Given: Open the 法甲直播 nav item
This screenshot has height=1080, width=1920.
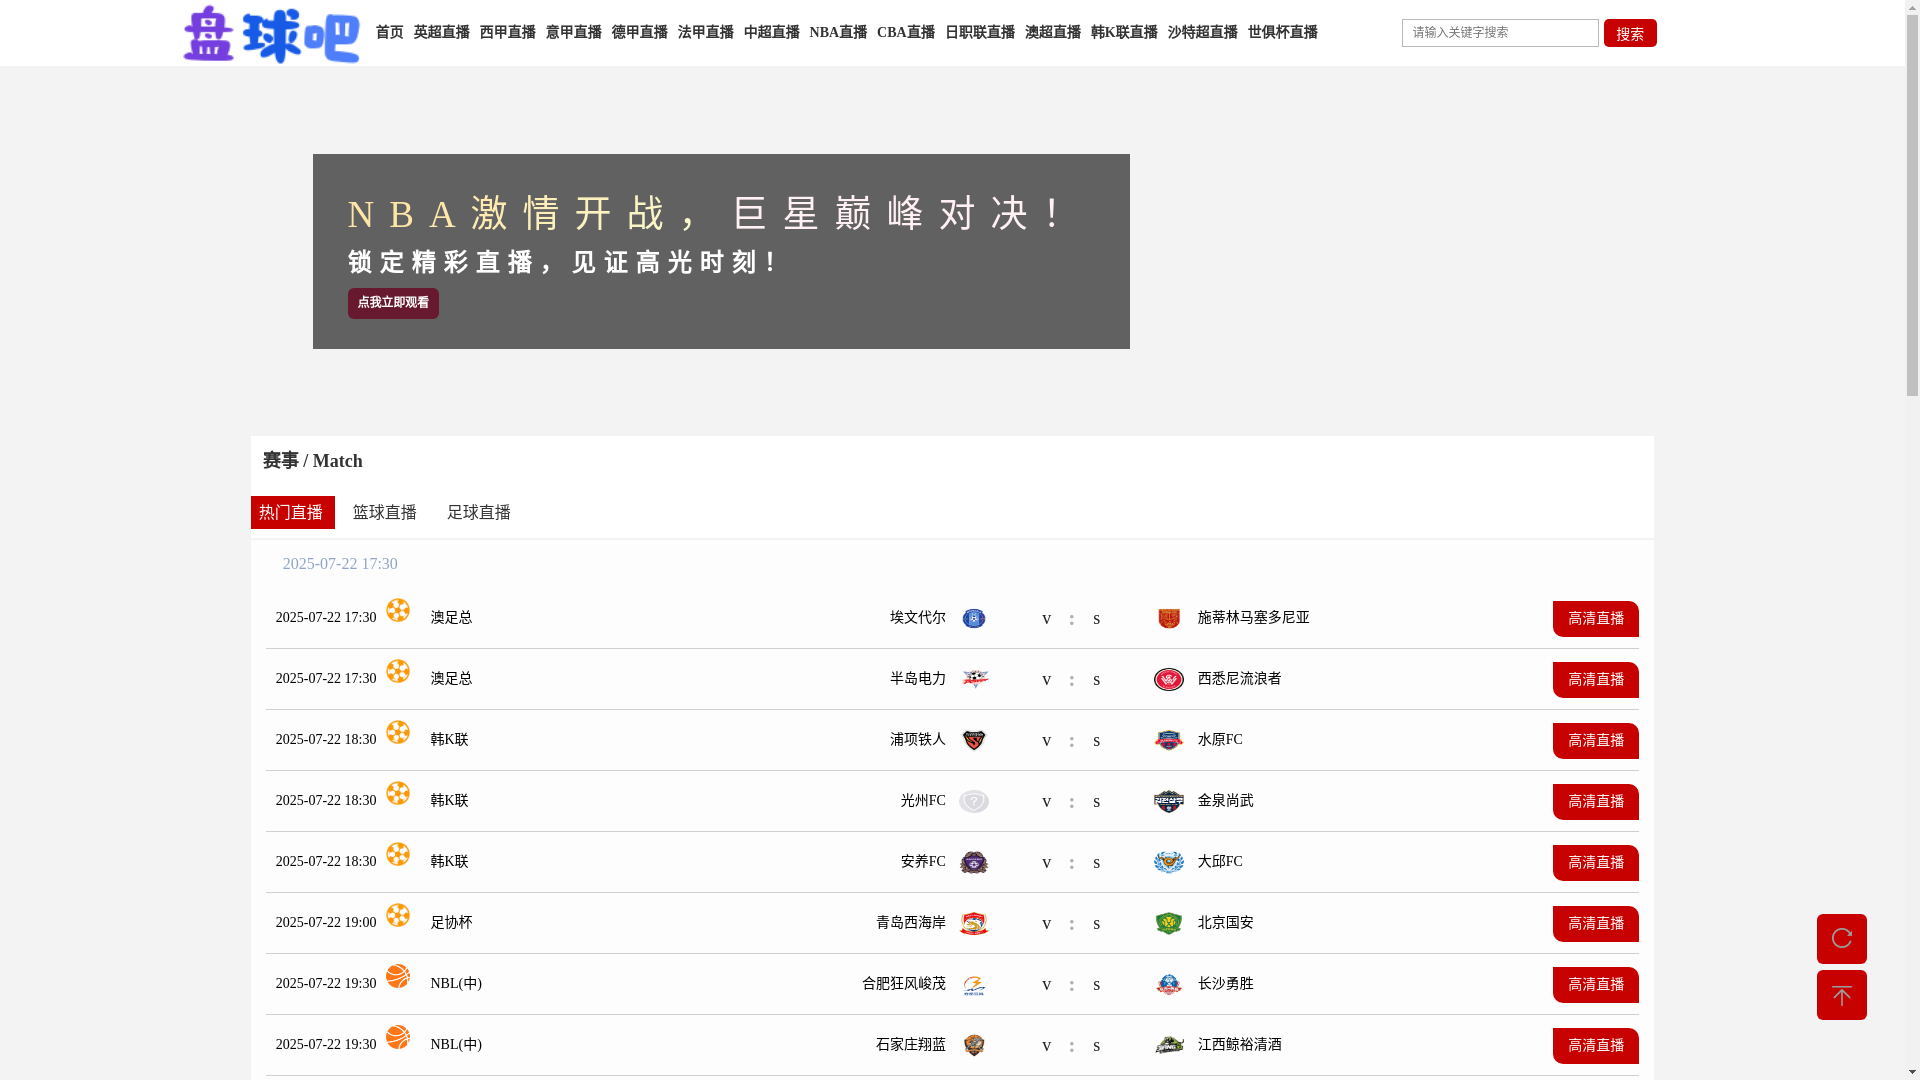Looking at the screenshot, I should 705,33.
